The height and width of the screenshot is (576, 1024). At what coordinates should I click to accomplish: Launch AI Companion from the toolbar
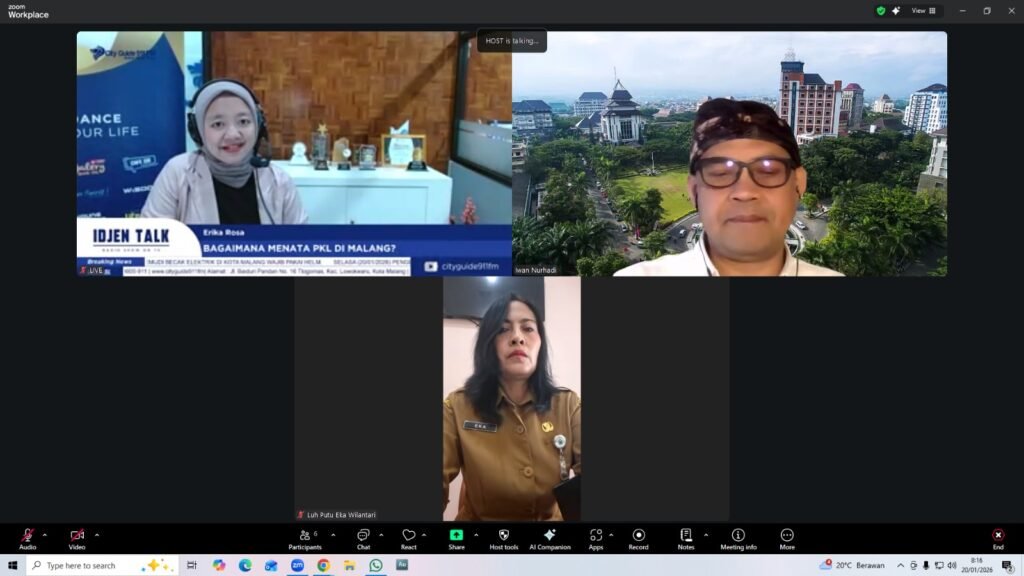(549, 536)
